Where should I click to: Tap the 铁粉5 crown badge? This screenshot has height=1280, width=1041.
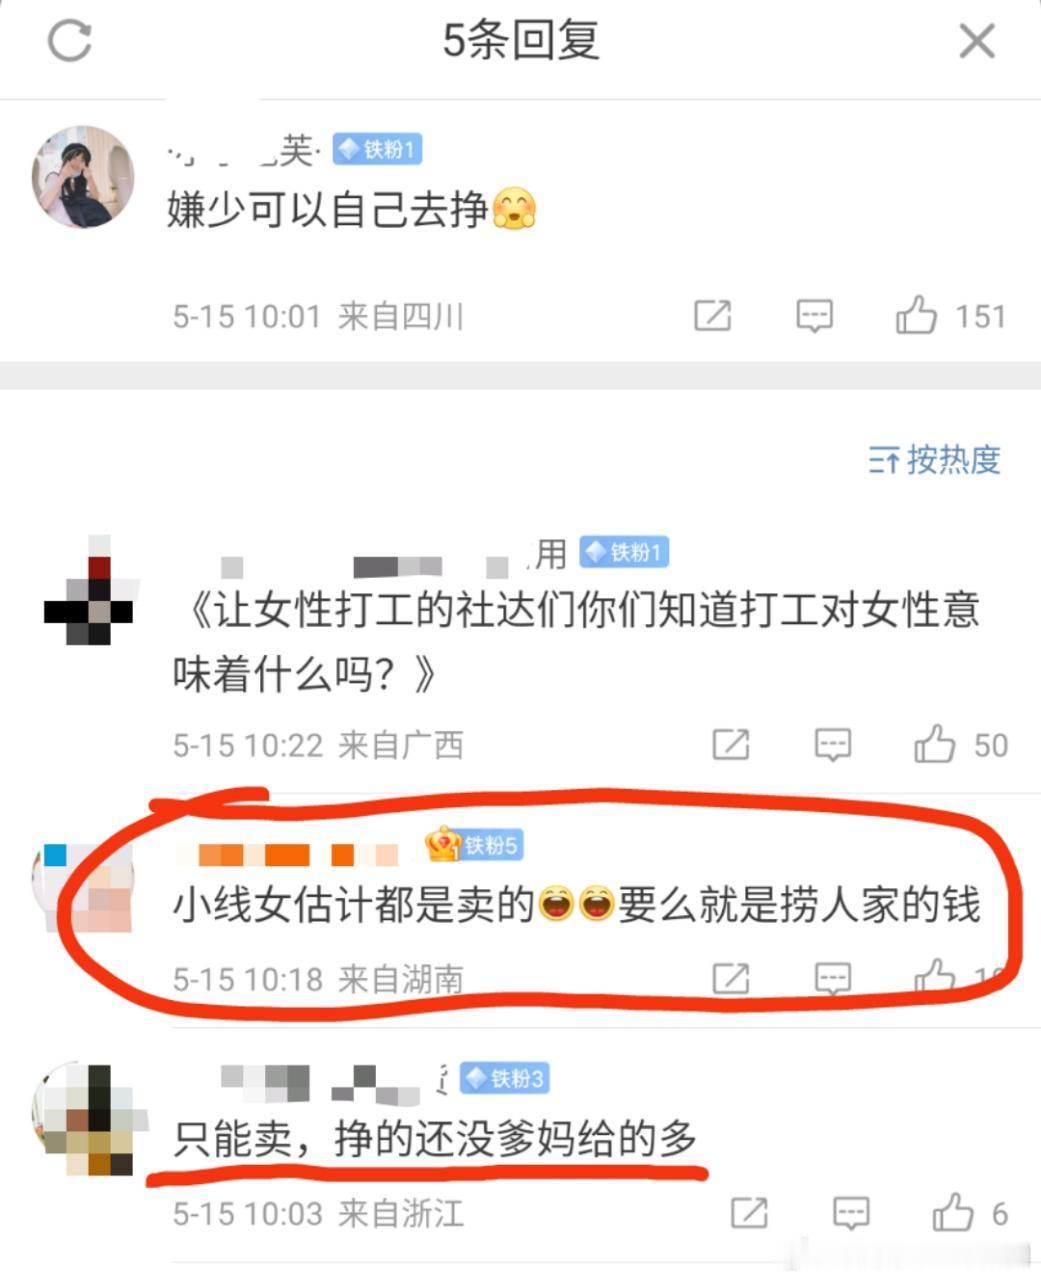(x=473, y=845)
